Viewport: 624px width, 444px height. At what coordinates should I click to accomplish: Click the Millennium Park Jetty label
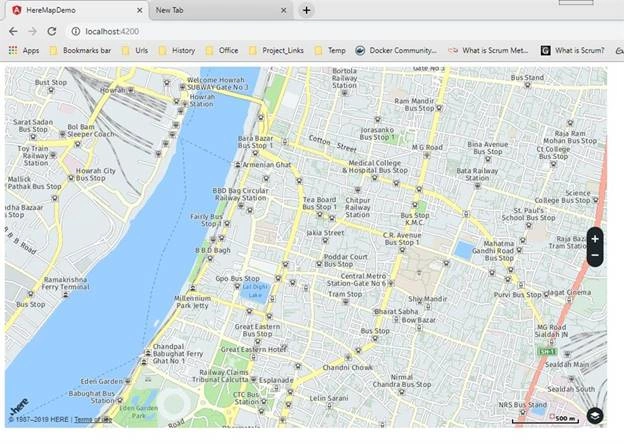click(193, 302)
